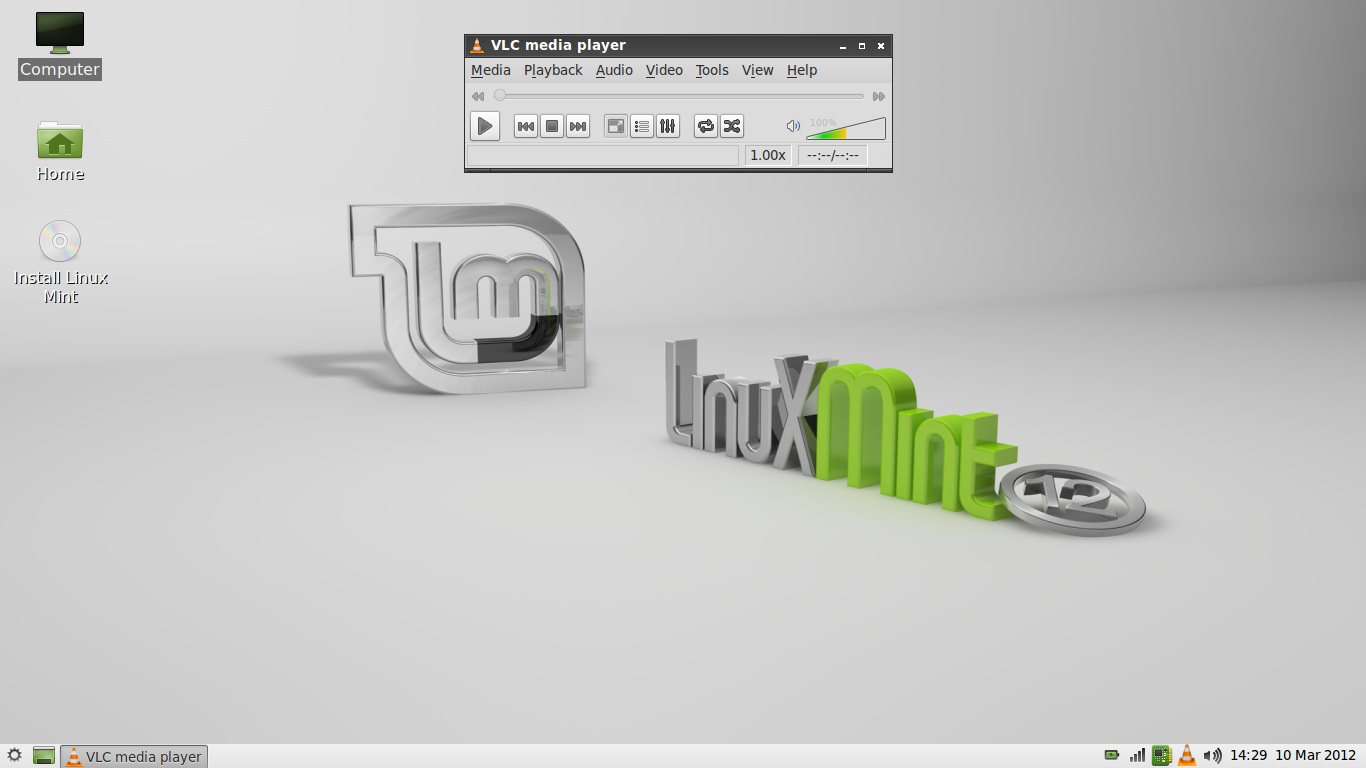Screen dimensions: 1366x768
Task: Click VLC media player taskbar button
Action: 134,756
